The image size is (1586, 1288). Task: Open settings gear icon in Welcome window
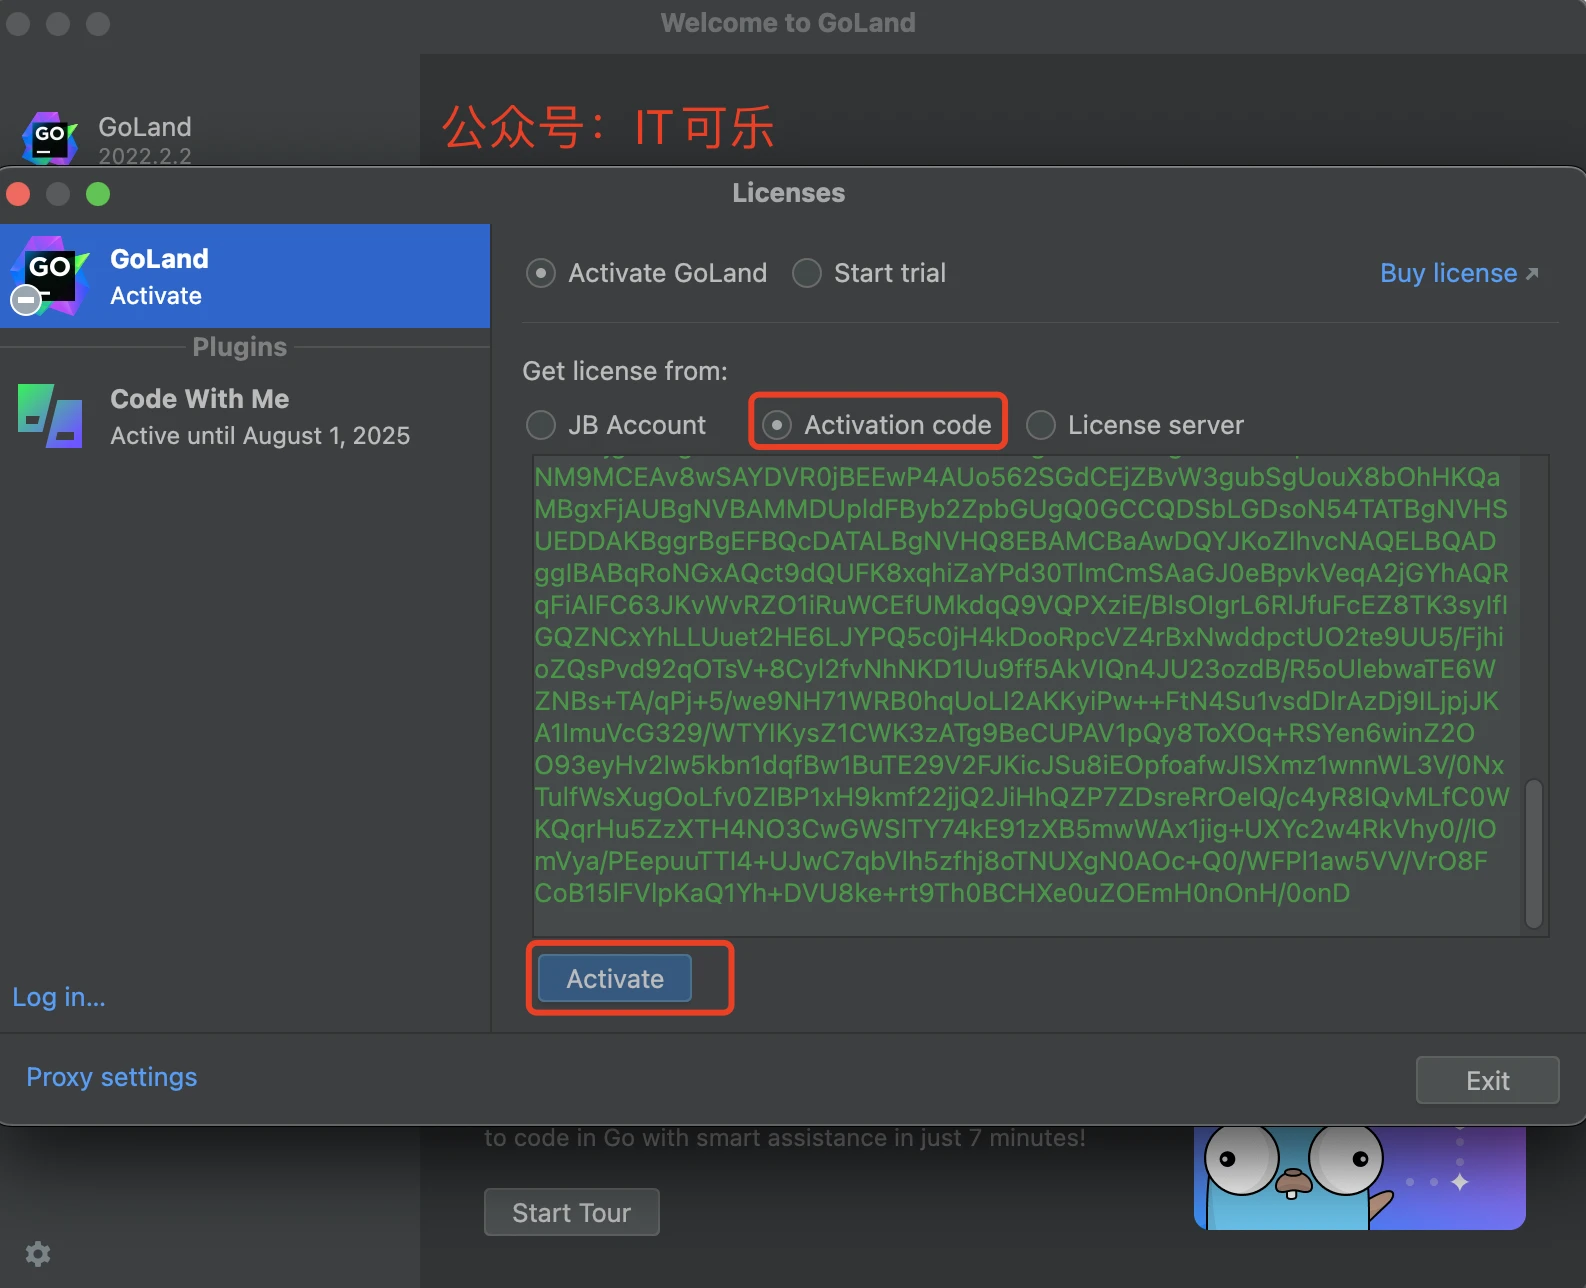click(x=38, y=1253)
